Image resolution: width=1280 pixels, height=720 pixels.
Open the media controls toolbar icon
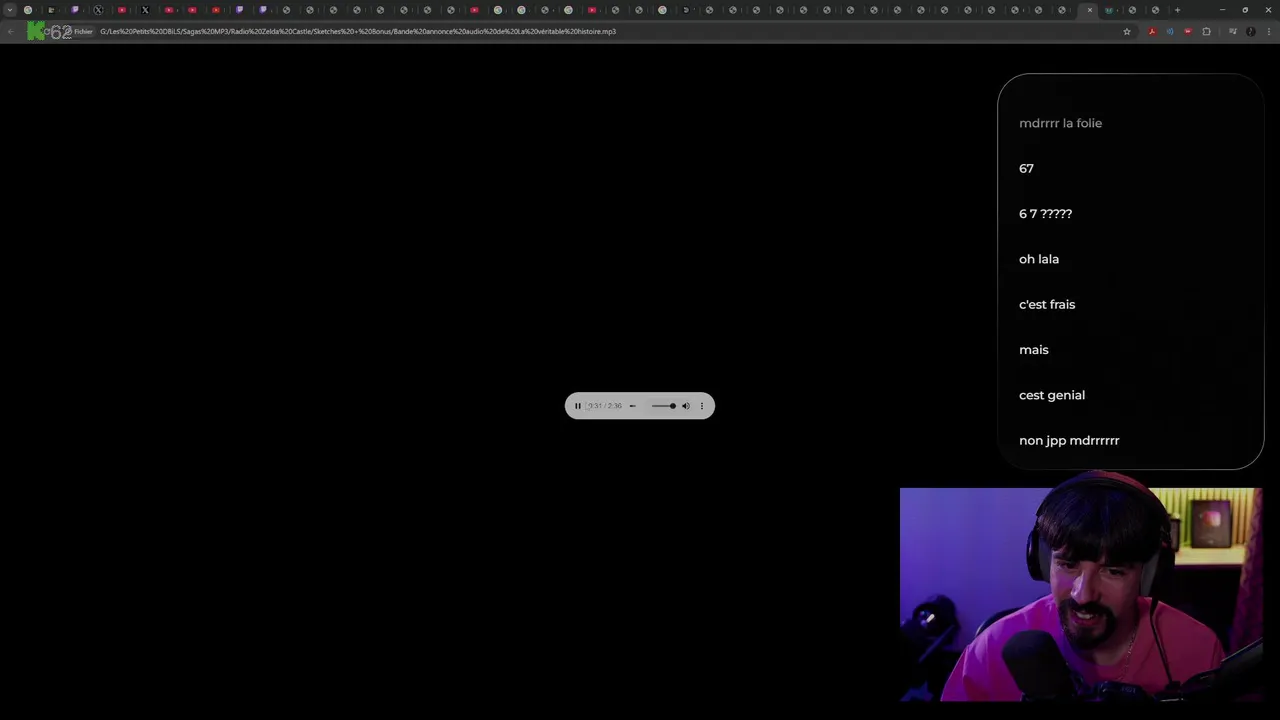click(x=1233, y=31)
